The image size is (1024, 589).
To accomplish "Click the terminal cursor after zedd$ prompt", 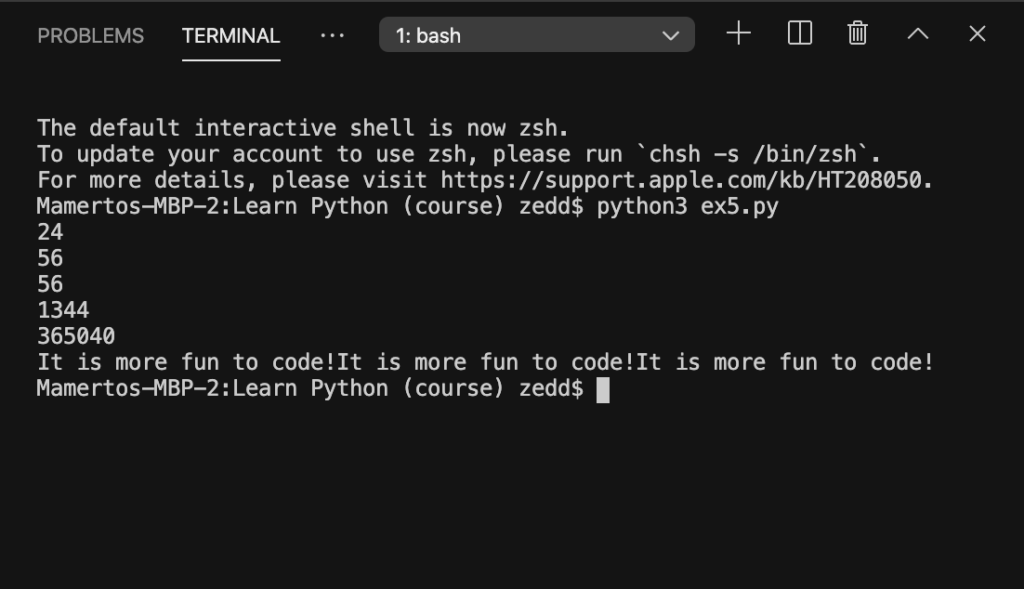I will point(603,390).
